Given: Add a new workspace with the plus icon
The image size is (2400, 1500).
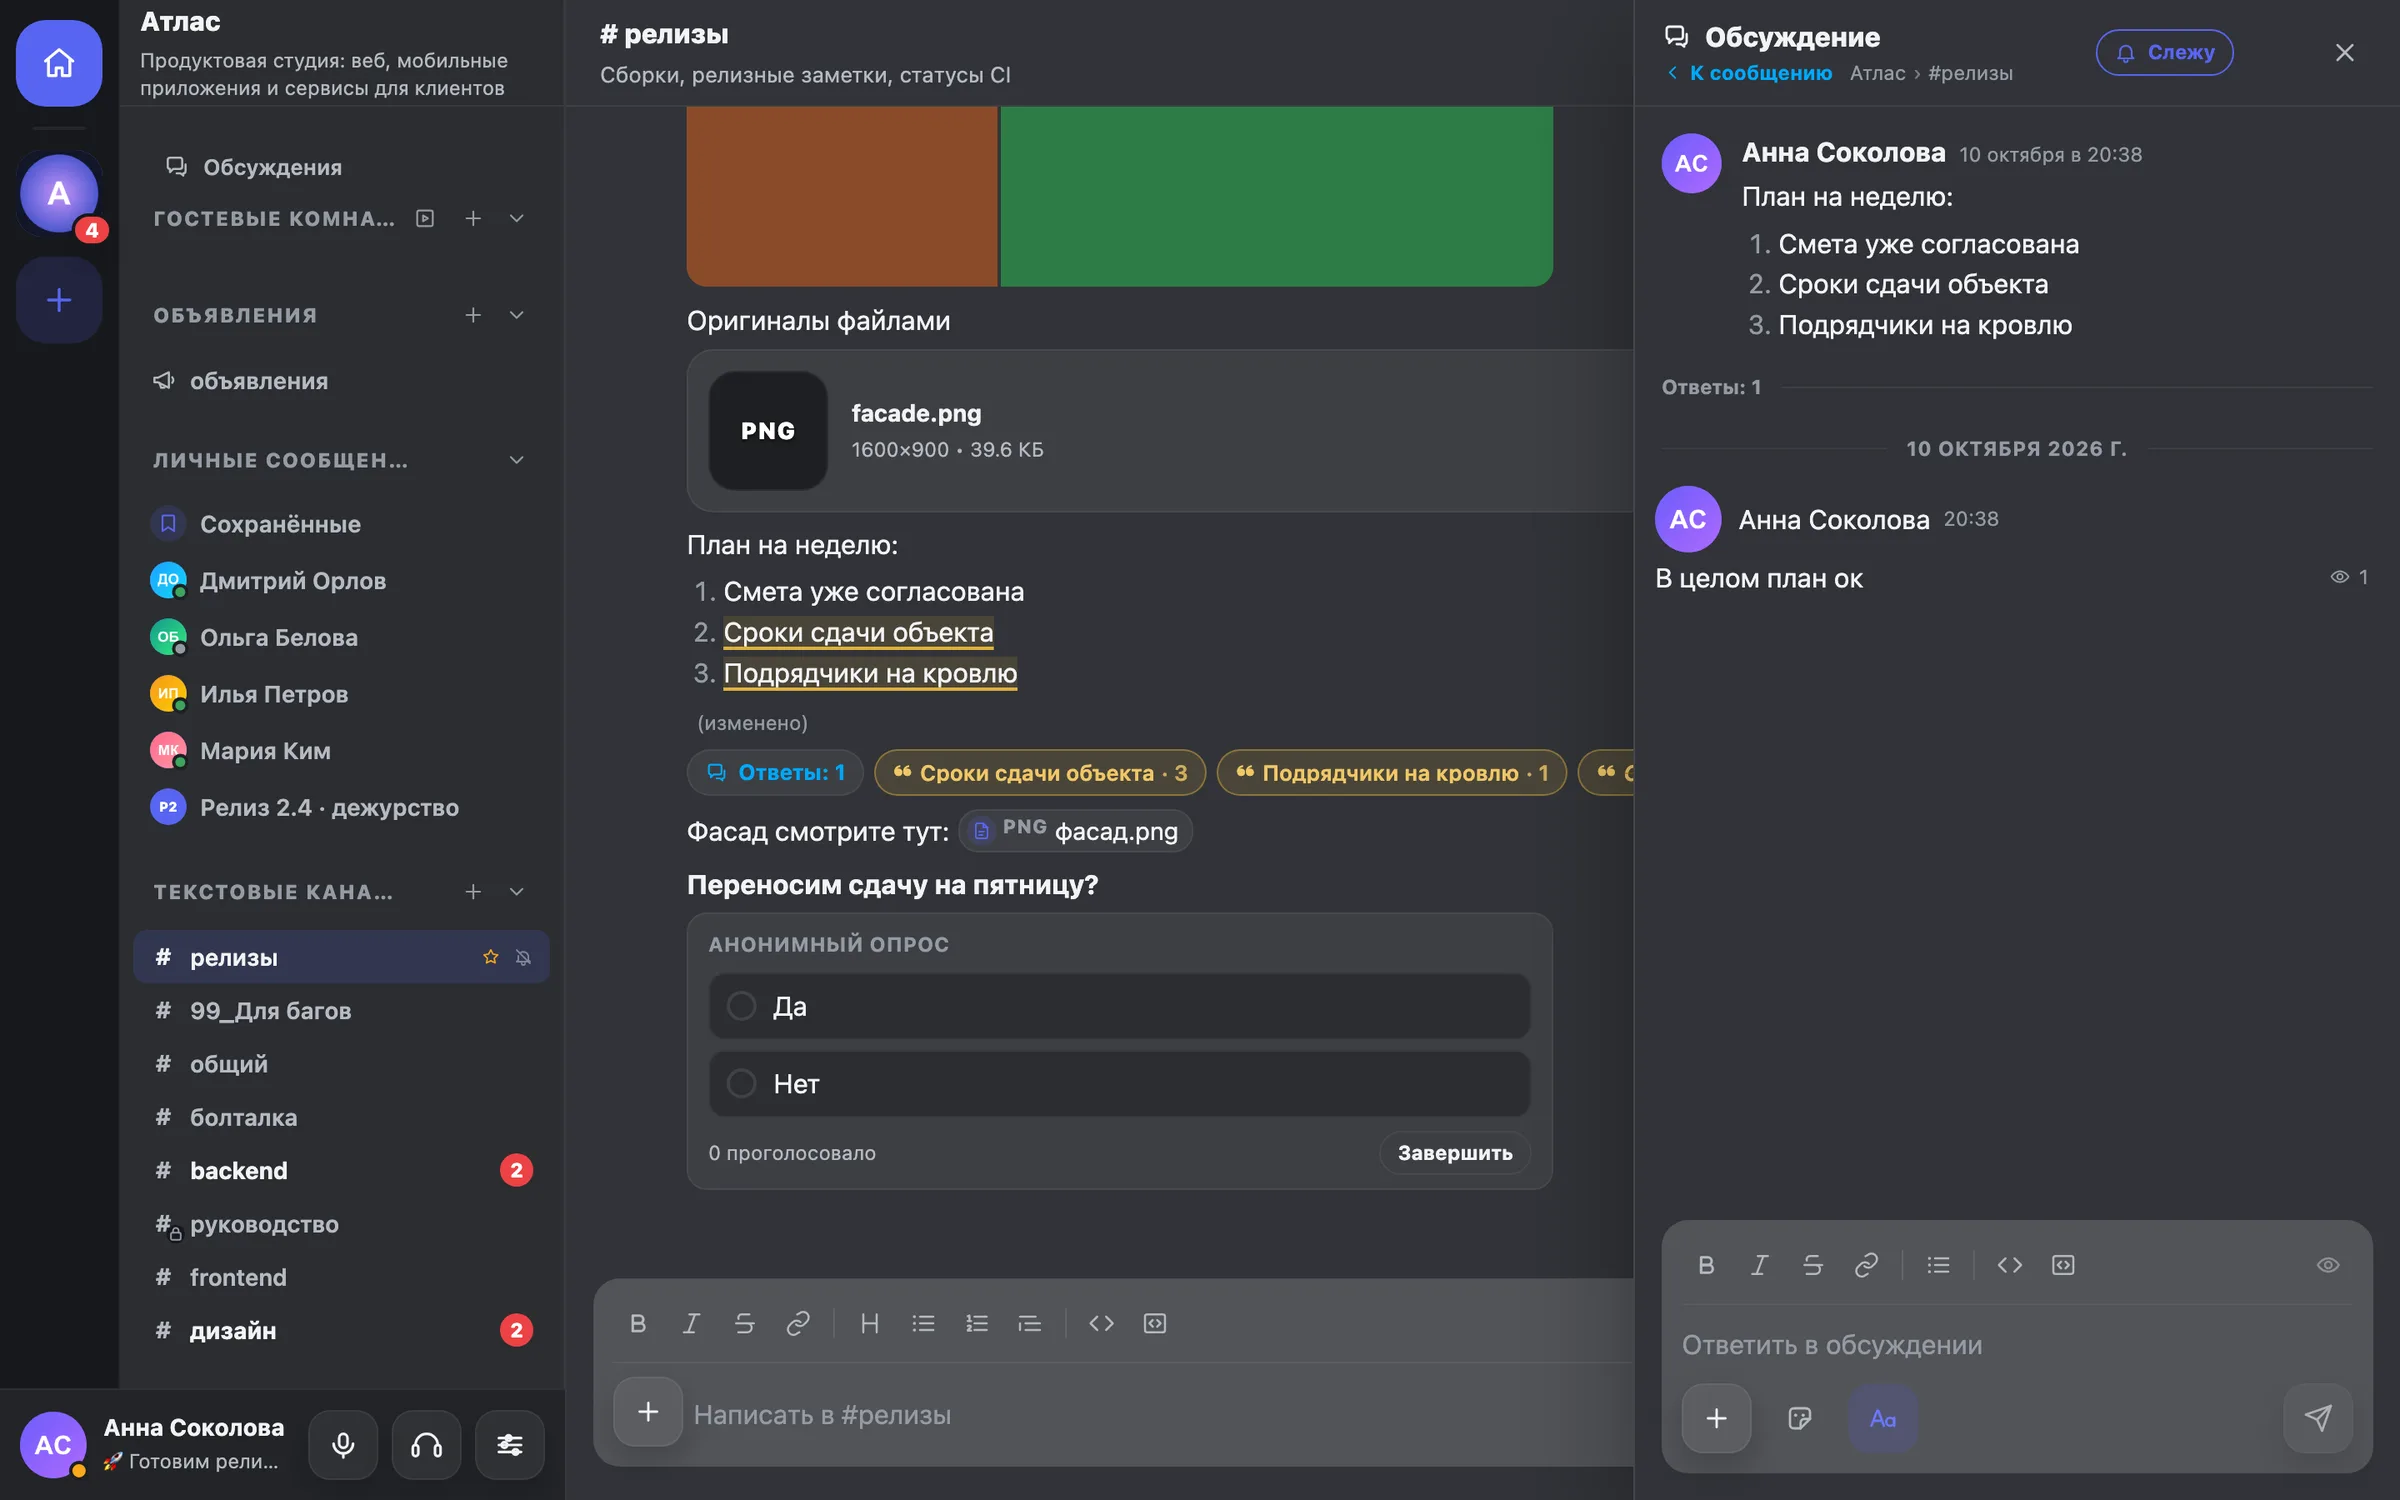Looking at the screenshot, I should click(59, 300).
